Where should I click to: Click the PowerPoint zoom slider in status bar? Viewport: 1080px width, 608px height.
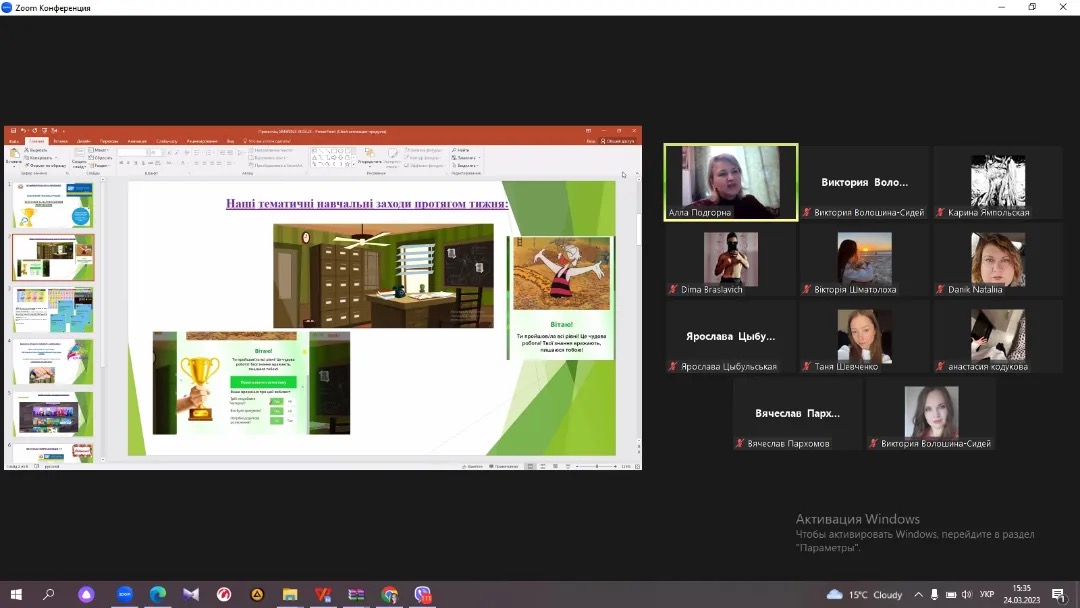click(x=598, y=466)
